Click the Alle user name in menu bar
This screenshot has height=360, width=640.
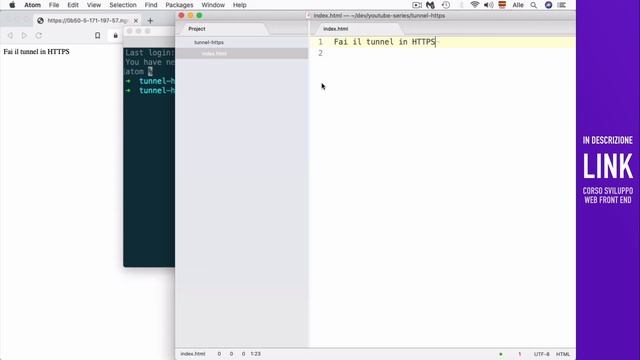[518, 5]
